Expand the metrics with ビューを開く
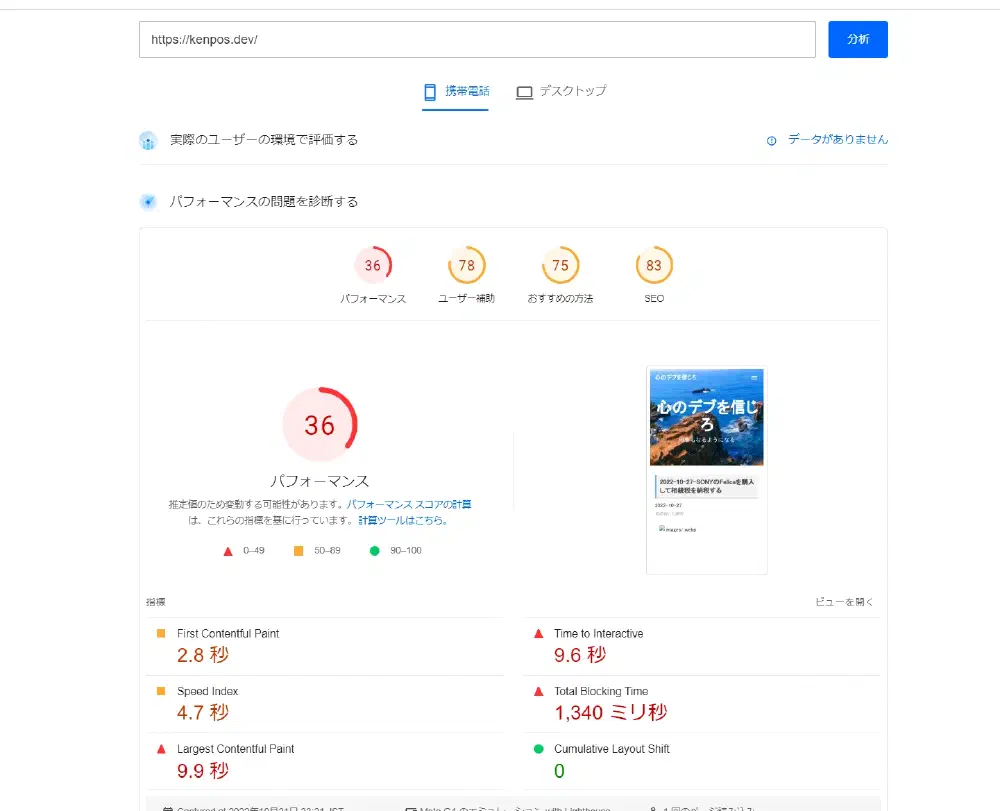 844,602
